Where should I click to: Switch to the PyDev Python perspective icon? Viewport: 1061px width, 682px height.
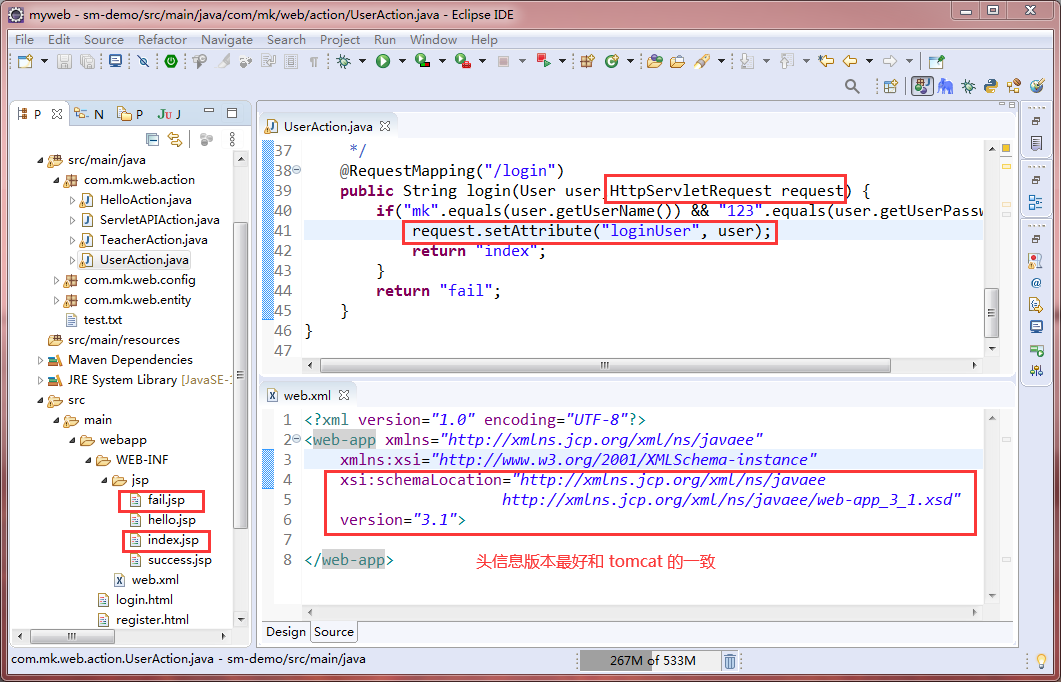pyautogui.click(x=991, y=86)
